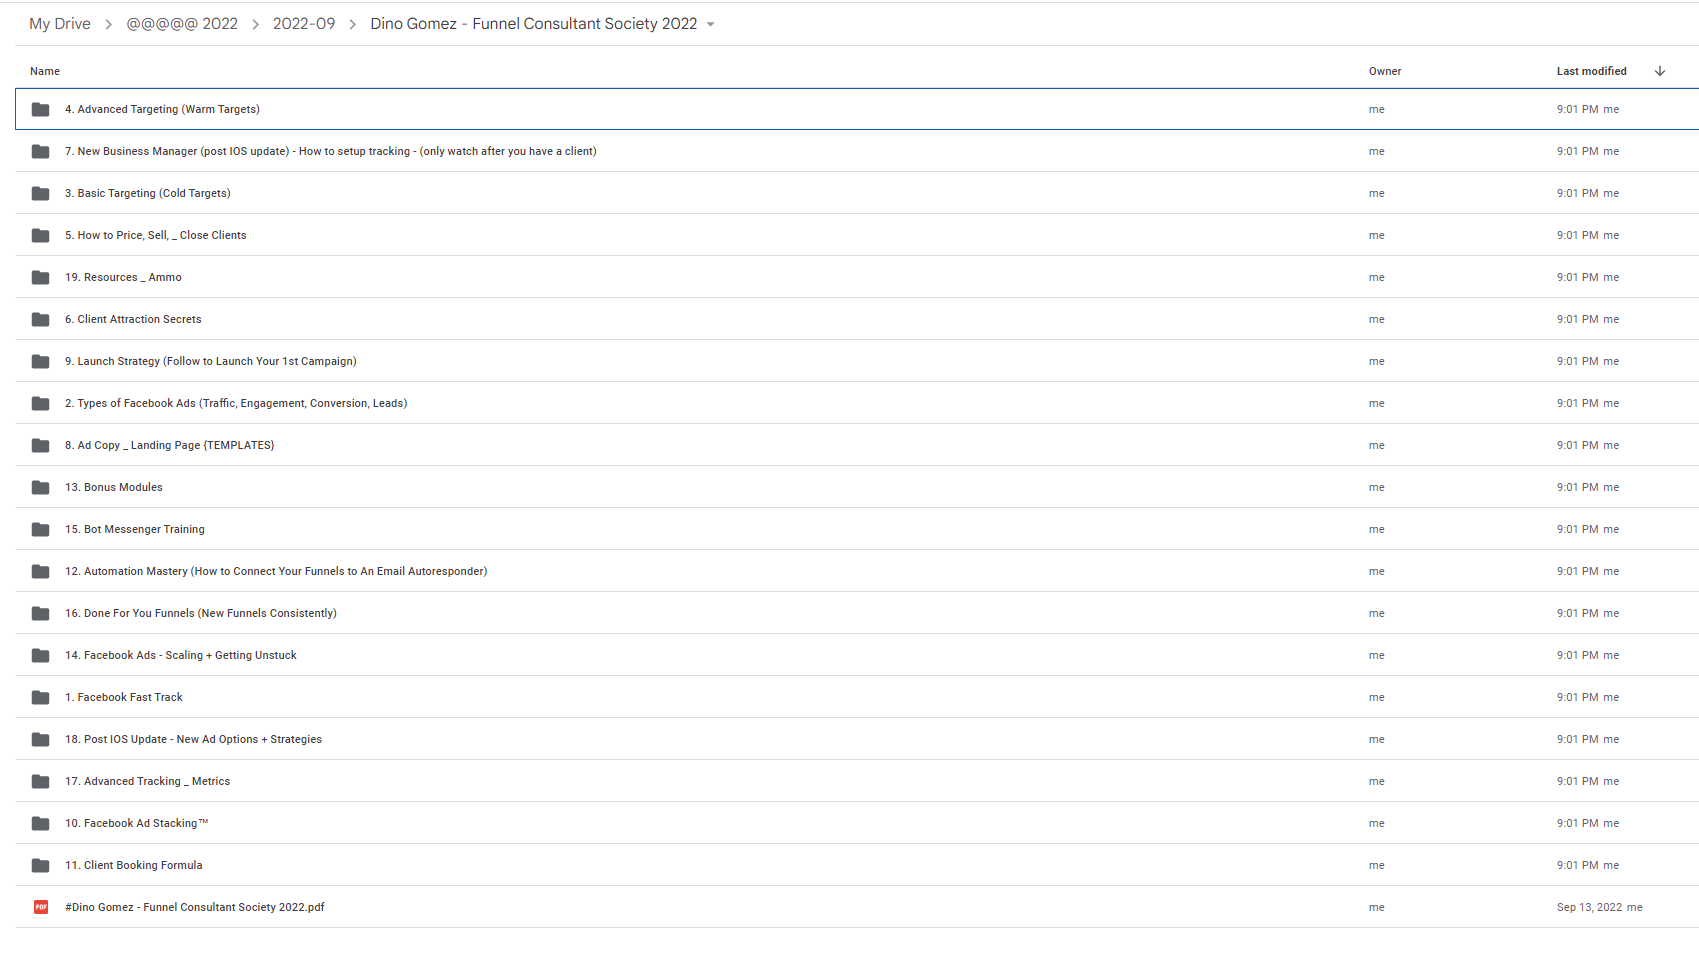1699x954 pixels.
Task: Click folder icon for 5. How to Price, Sell
Action: (40, 236)
